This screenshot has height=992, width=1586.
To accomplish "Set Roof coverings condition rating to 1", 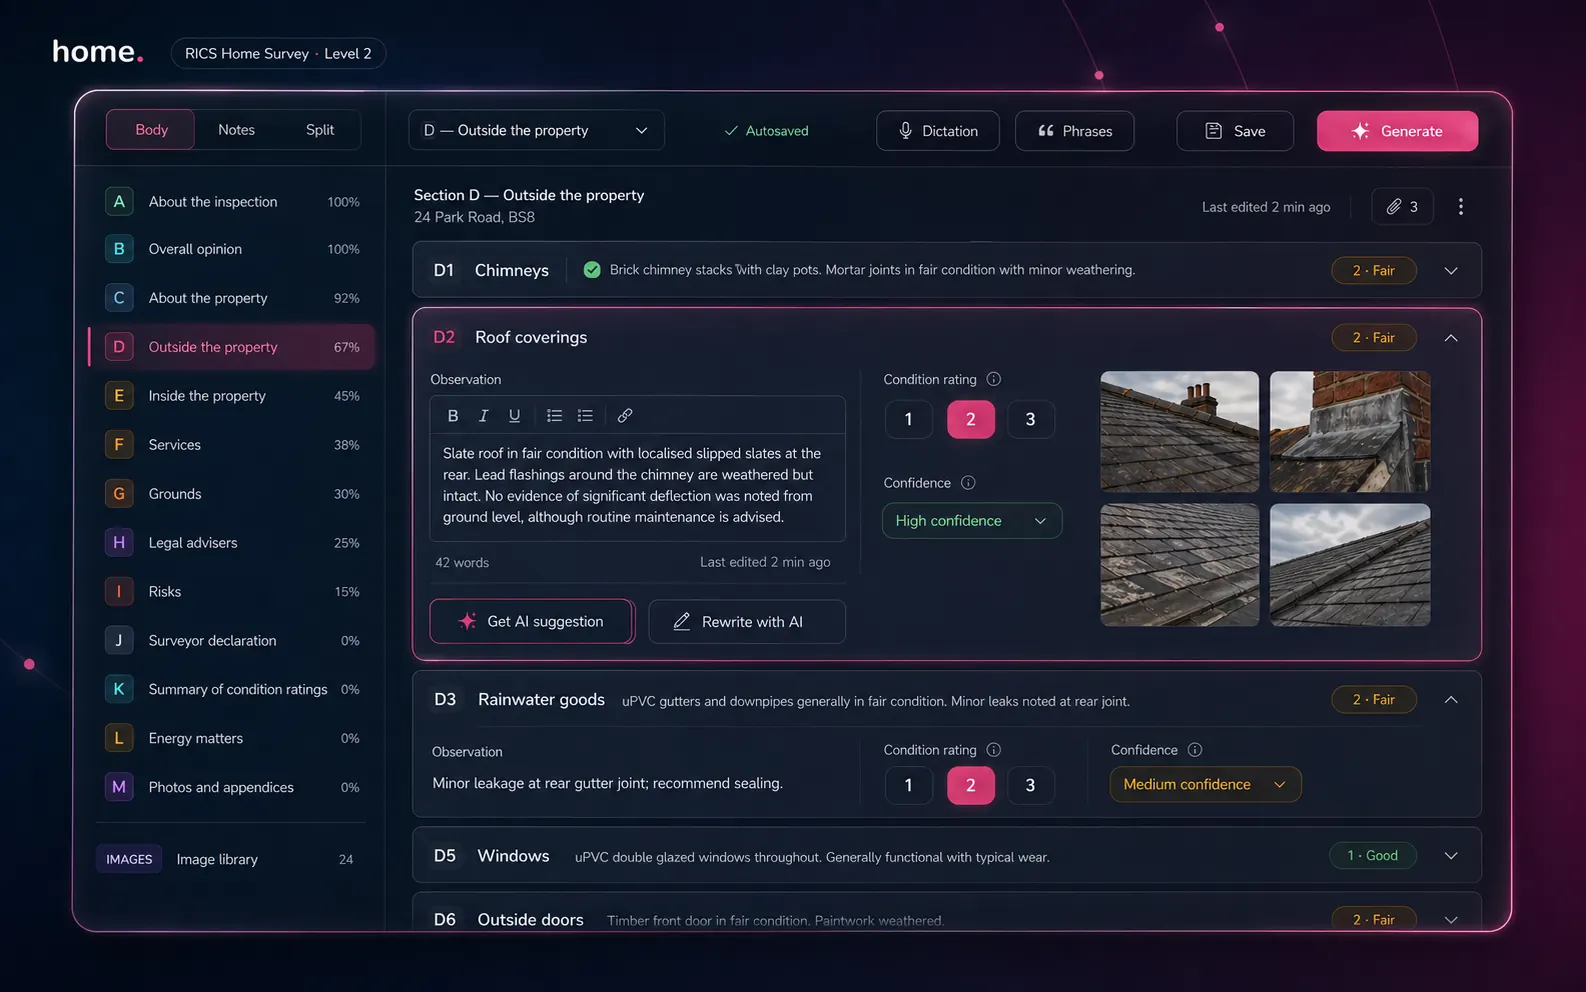I will tap(908, 420).
